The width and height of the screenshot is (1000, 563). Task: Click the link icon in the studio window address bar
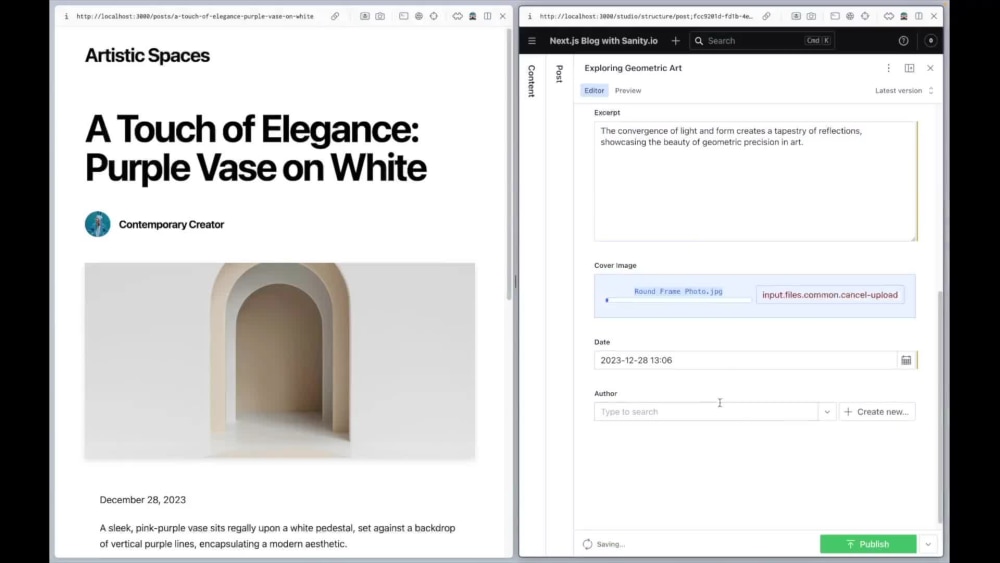tap(767, 17)
